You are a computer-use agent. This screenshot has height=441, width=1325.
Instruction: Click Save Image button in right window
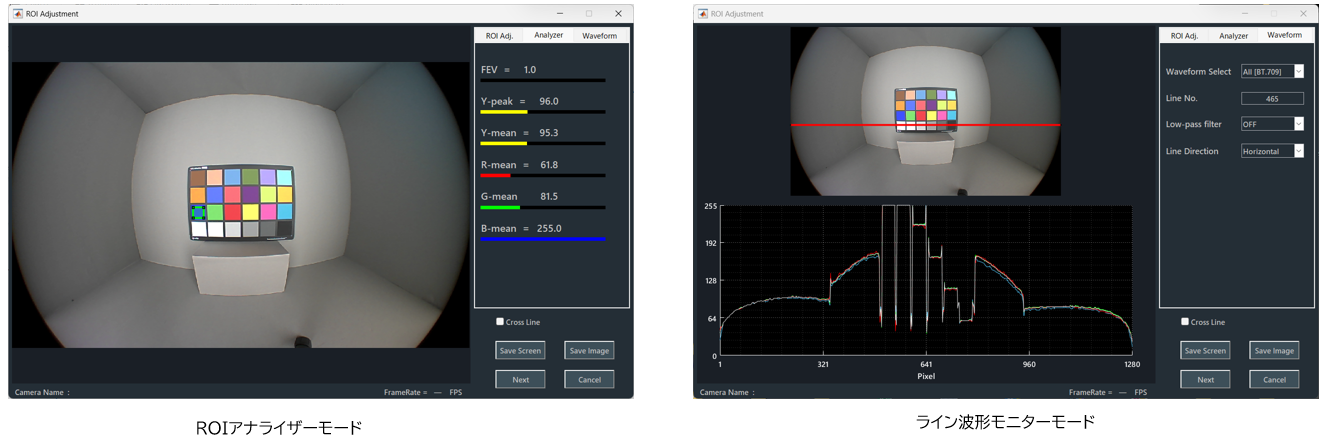[1274, 351]
